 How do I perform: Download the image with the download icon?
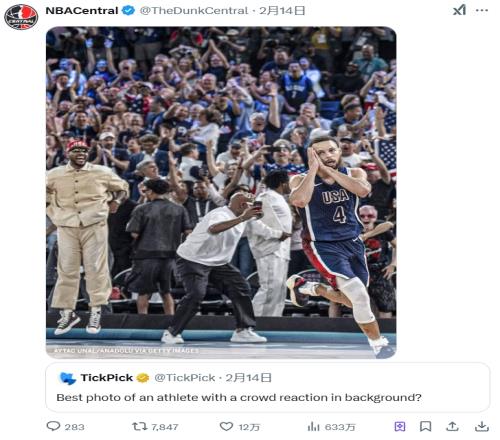tap(482, 426)
